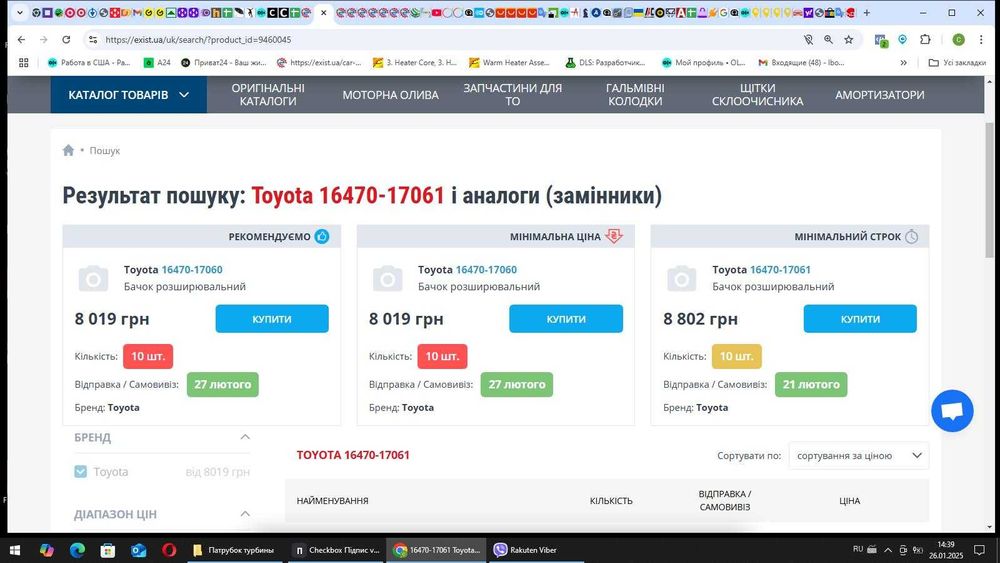1000x563 pixels.
Task: Click the 'Мінімальний строк' clock icon
Action: coord(912,237)
